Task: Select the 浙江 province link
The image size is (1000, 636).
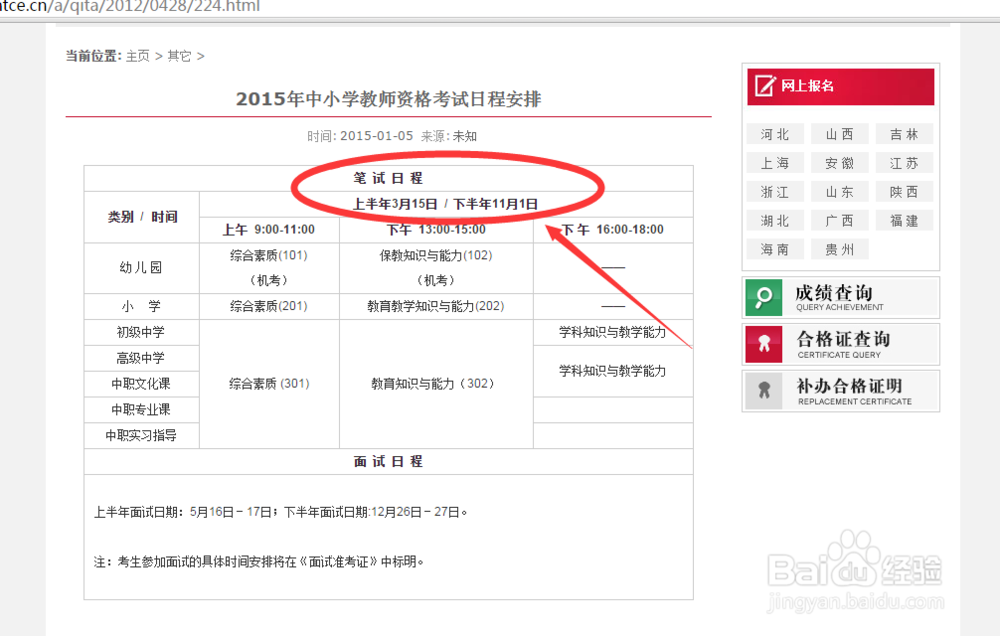Action: 775,191
